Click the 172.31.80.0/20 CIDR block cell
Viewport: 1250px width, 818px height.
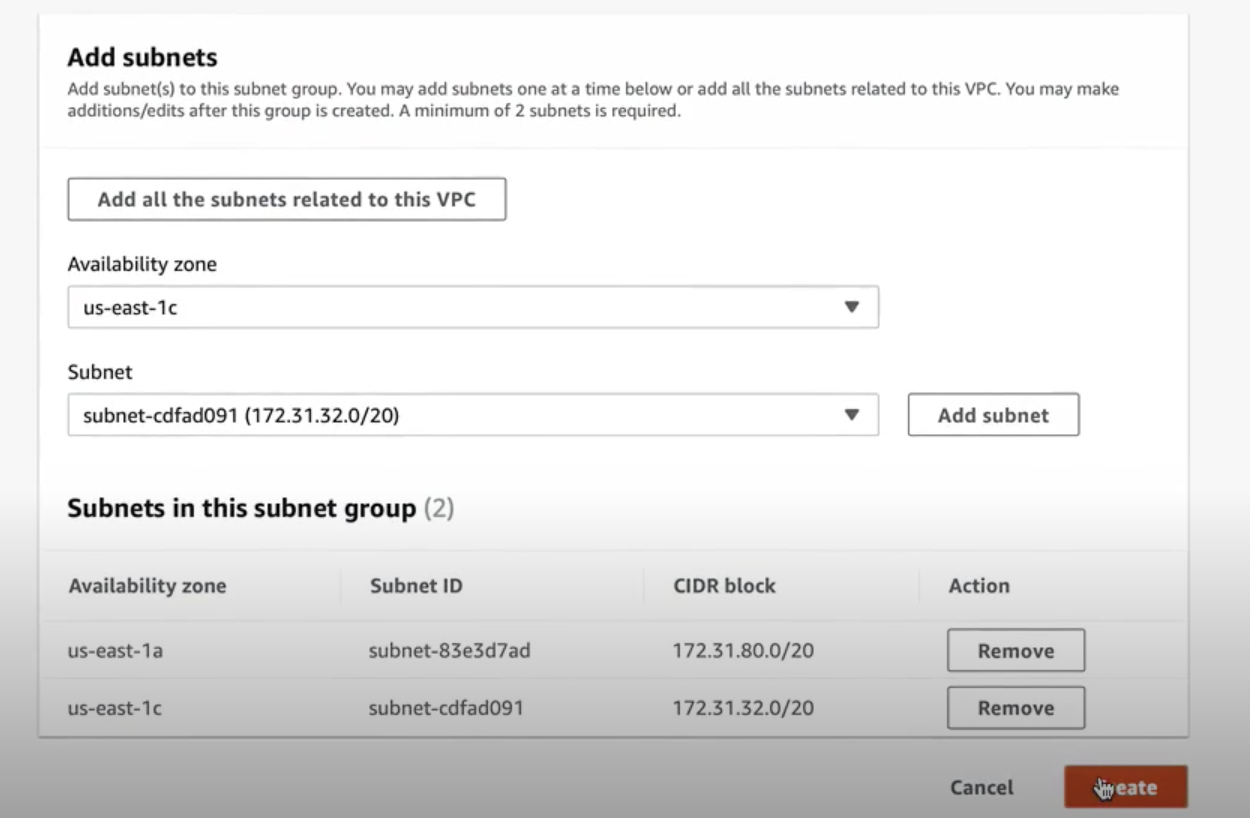point(742,651)
